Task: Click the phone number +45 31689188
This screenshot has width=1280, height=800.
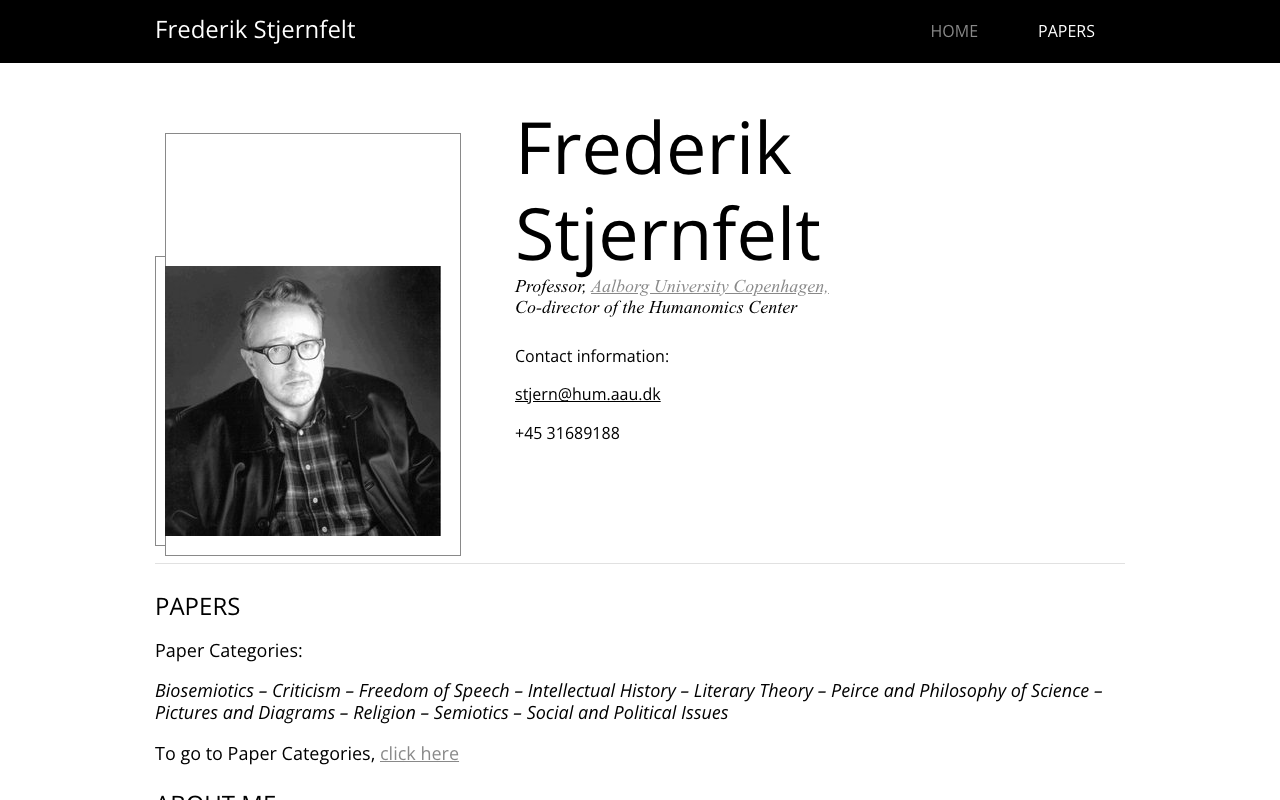Action: click(x=567, y=433)
